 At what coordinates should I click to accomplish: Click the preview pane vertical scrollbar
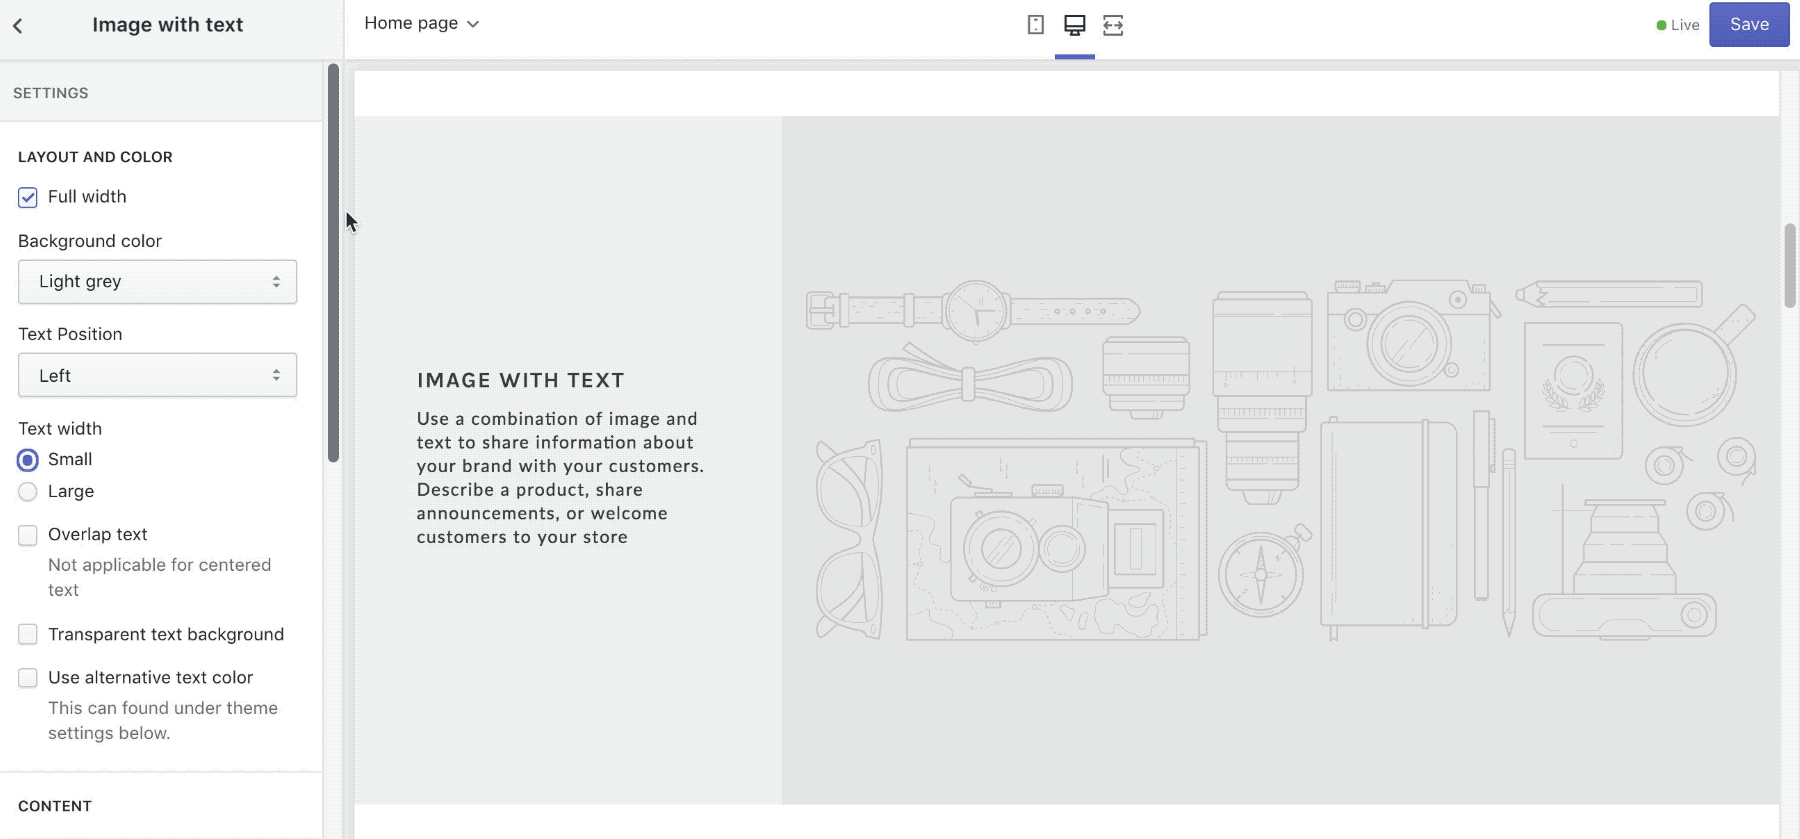point(1790,266)
